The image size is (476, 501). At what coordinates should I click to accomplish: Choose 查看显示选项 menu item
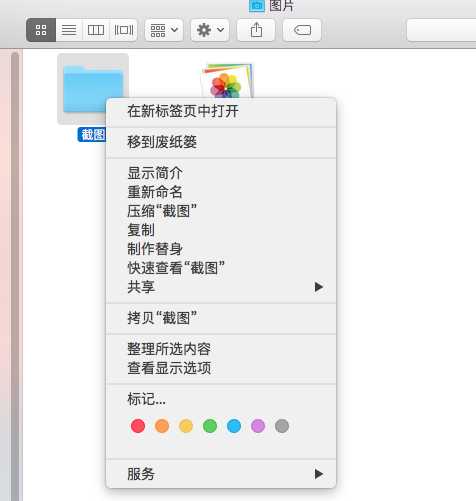(x=221, y=368)
